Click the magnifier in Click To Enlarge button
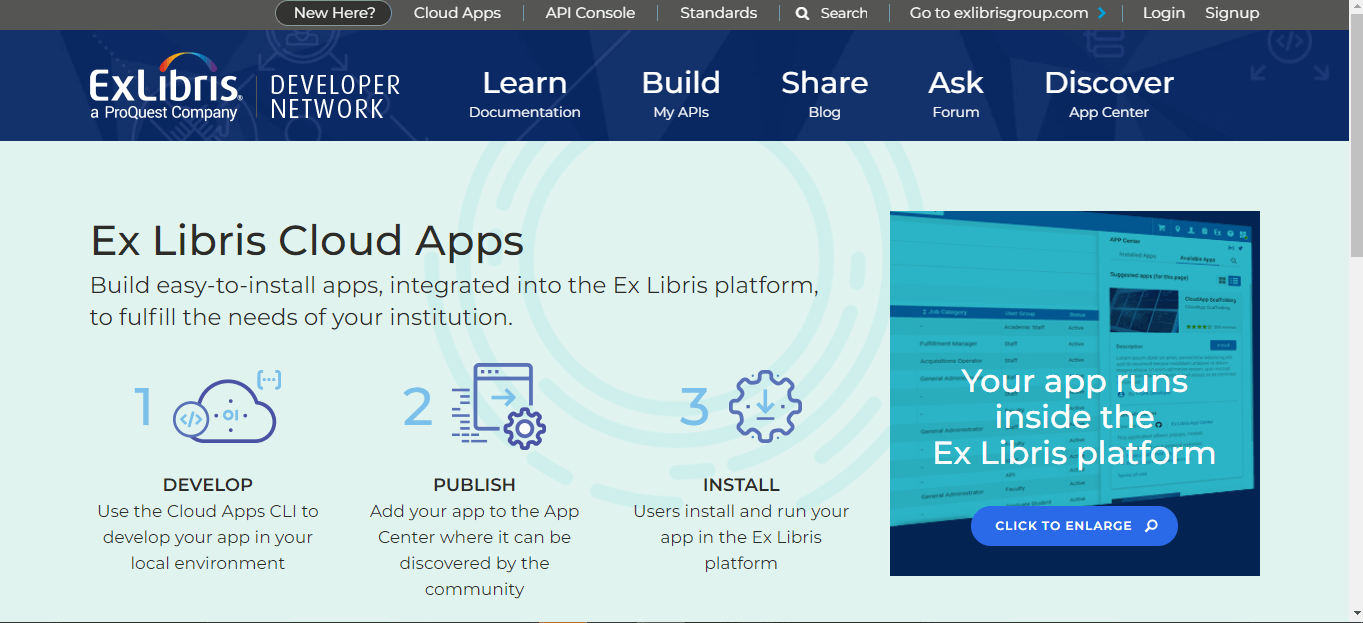This screenshot has height=623, width=1363. 1150,525
